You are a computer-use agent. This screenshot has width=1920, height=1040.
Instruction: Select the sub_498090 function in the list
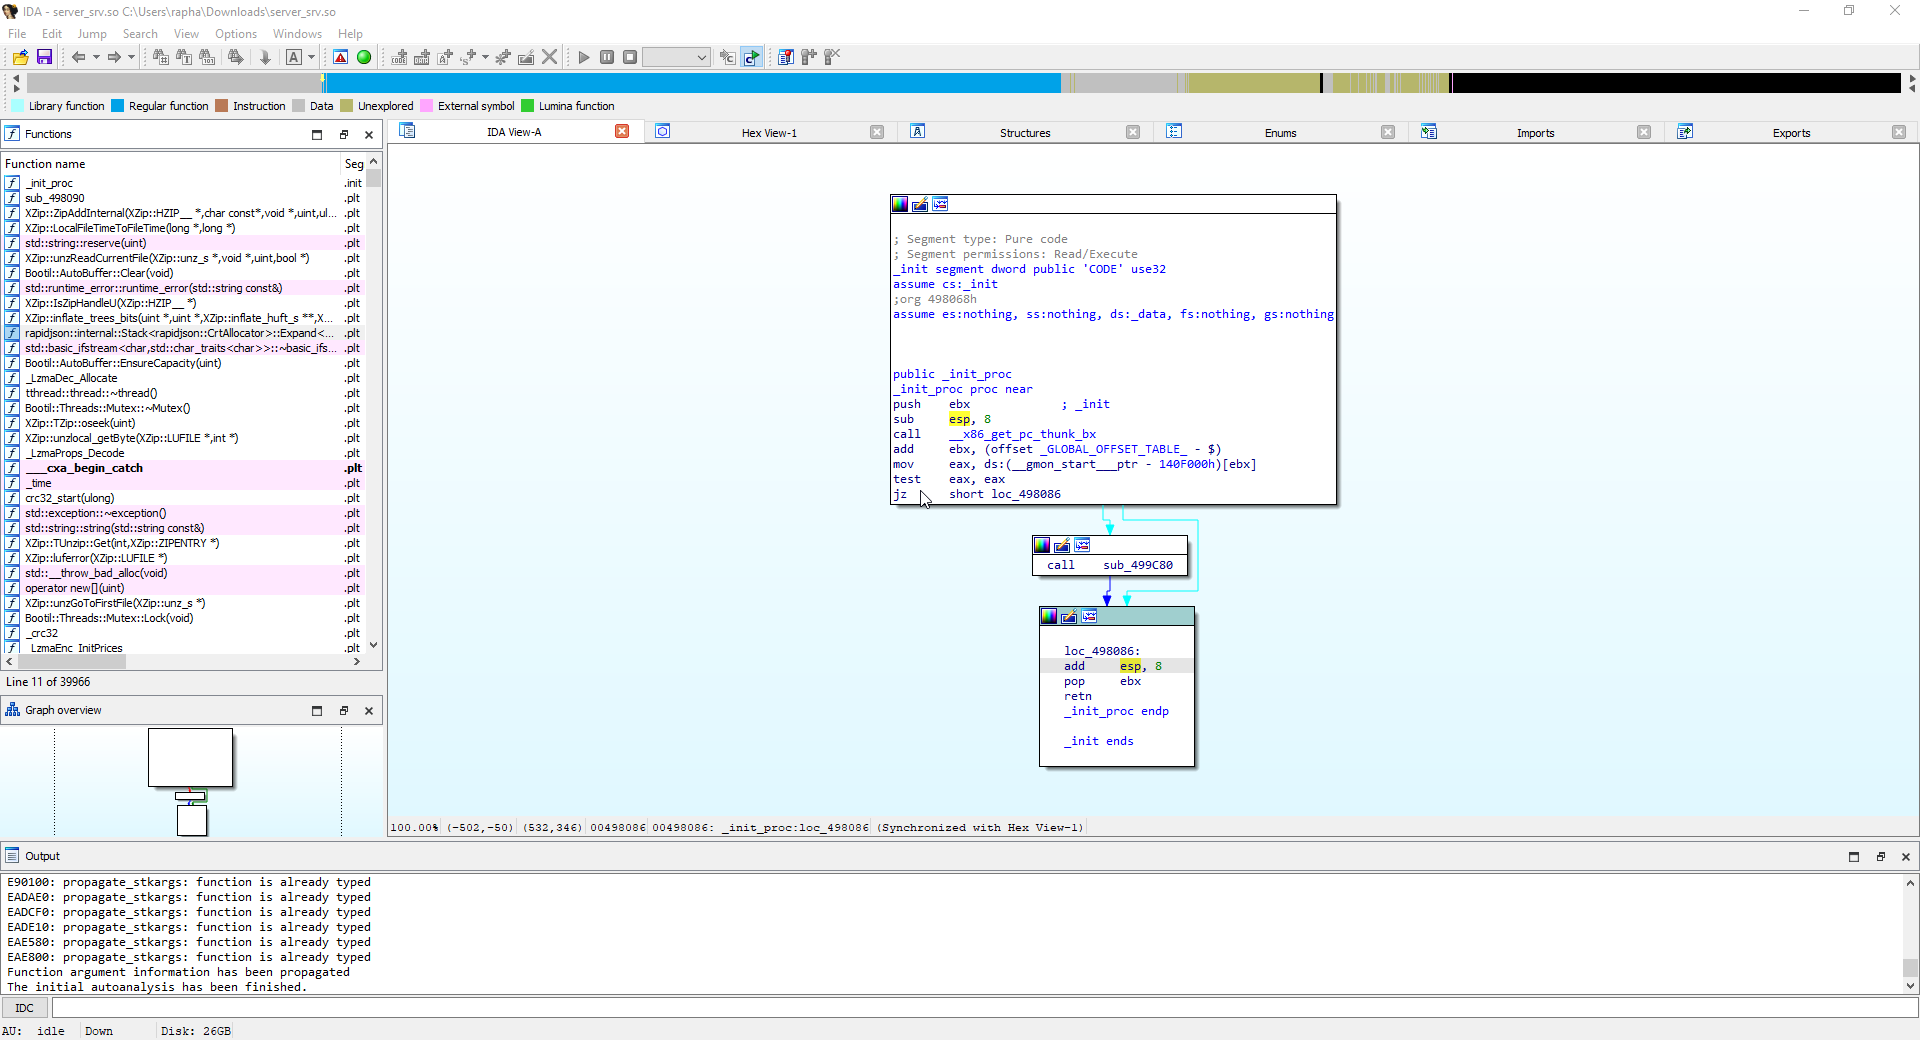(x=183, y=198)
